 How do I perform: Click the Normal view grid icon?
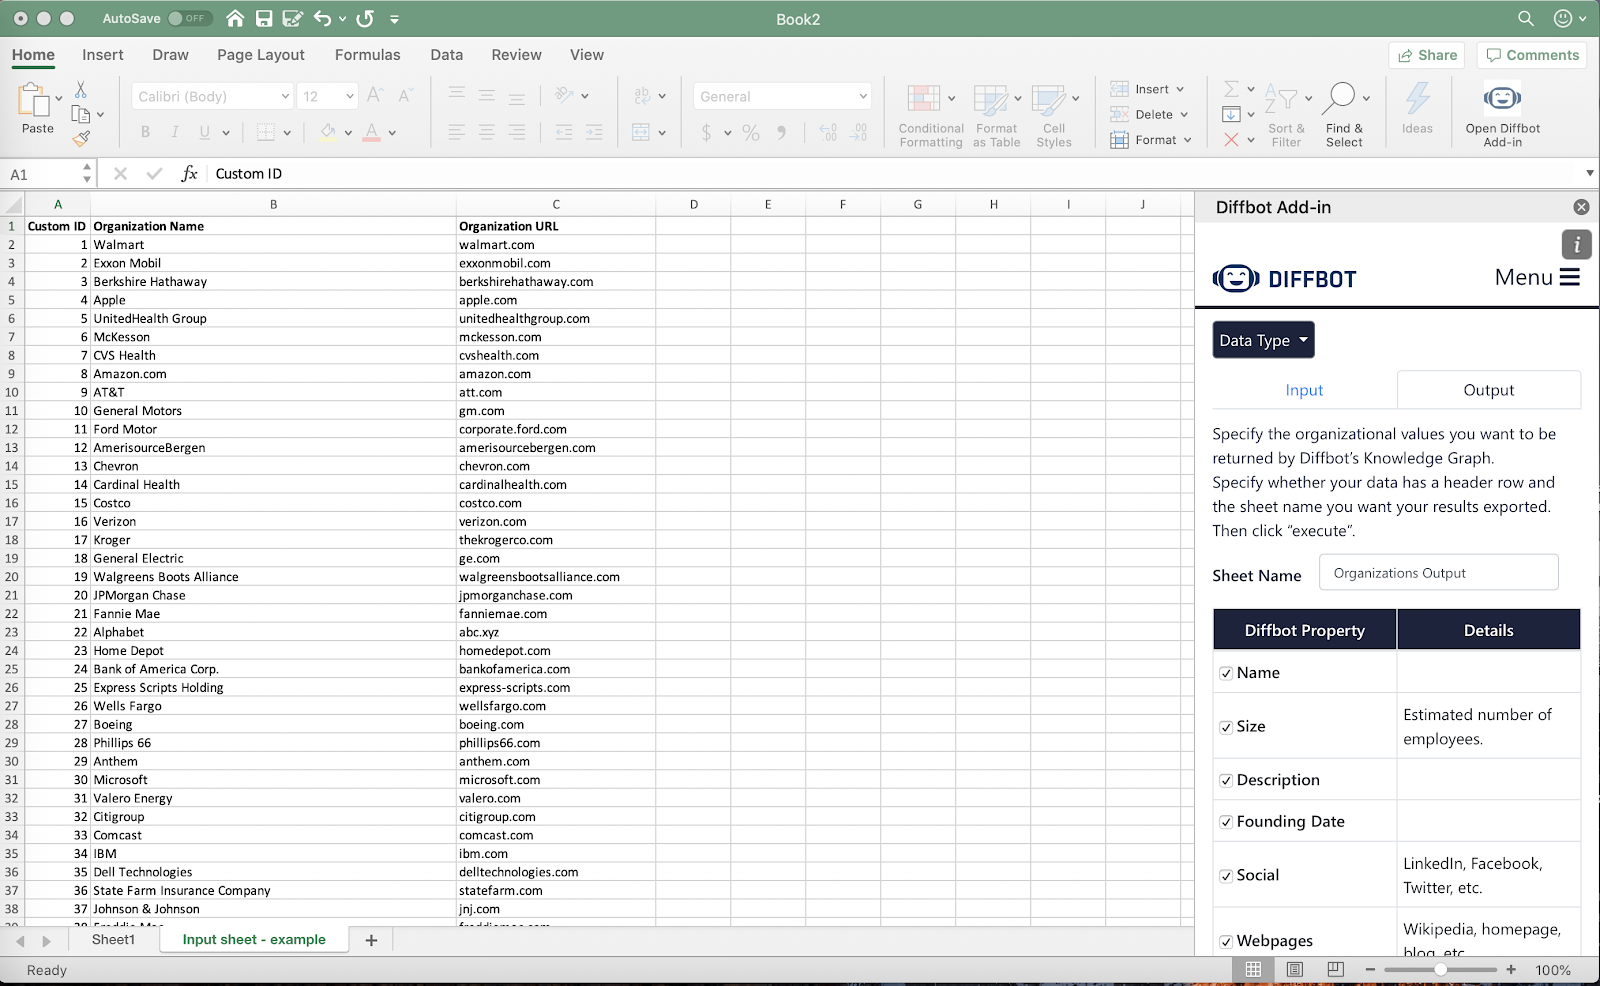point(1253,969)
